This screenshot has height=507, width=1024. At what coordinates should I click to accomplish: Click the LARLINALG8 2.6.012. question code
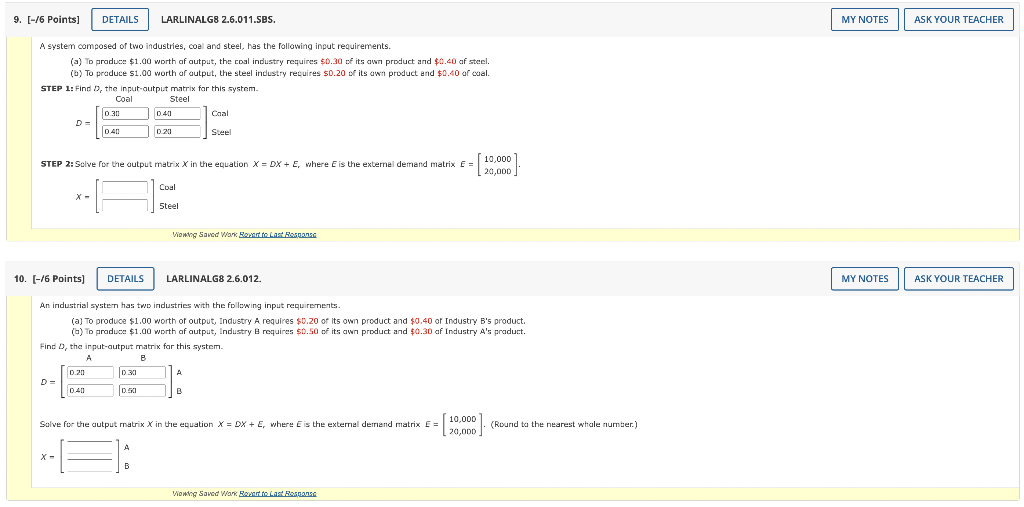click(214, 279)
